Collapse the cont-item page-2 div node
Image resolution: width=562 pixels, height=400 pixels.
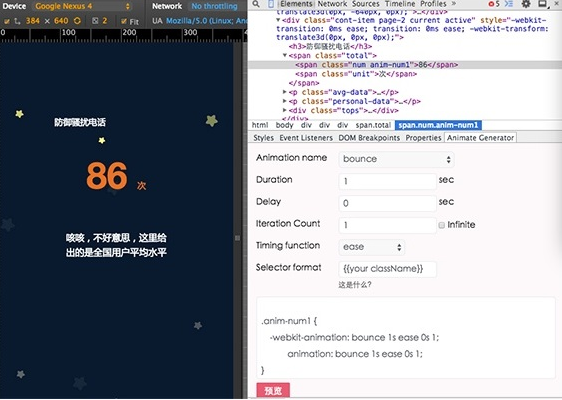pyautogui.click(x=278, y=20)
